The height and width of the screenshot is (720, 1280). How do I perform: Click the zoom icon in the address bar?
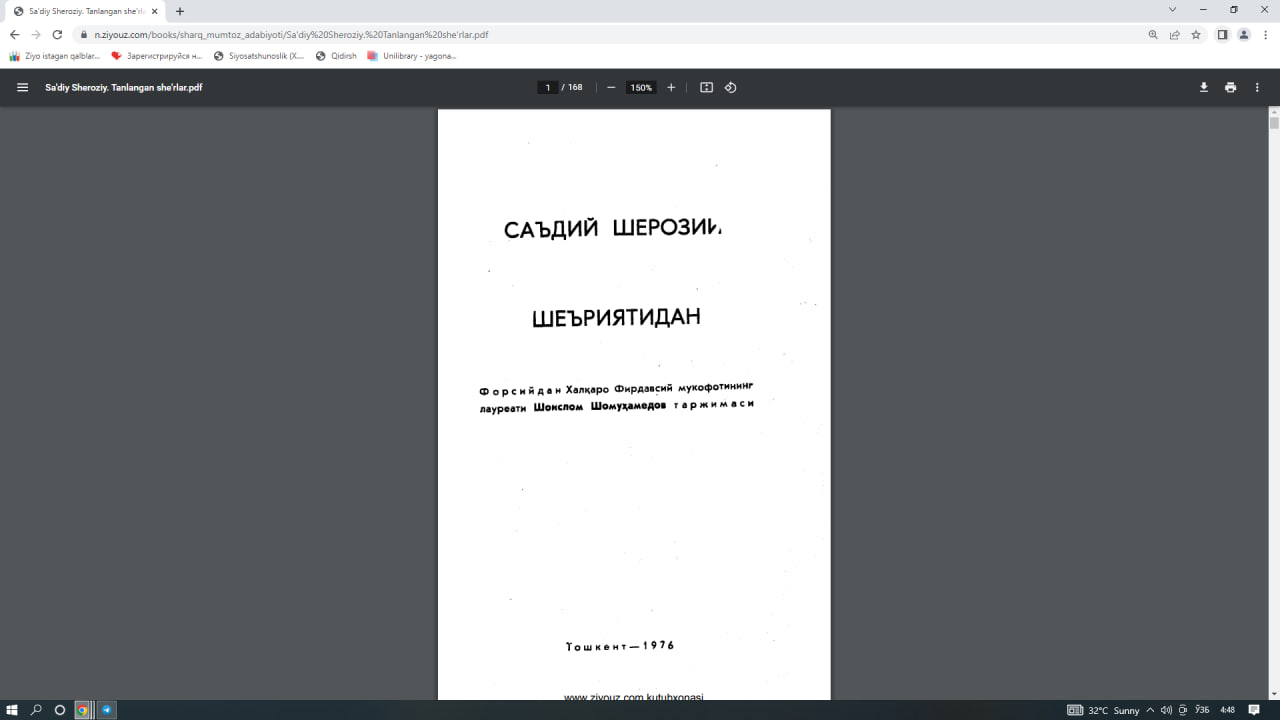pyautogui.click(x=1152, y=33)
